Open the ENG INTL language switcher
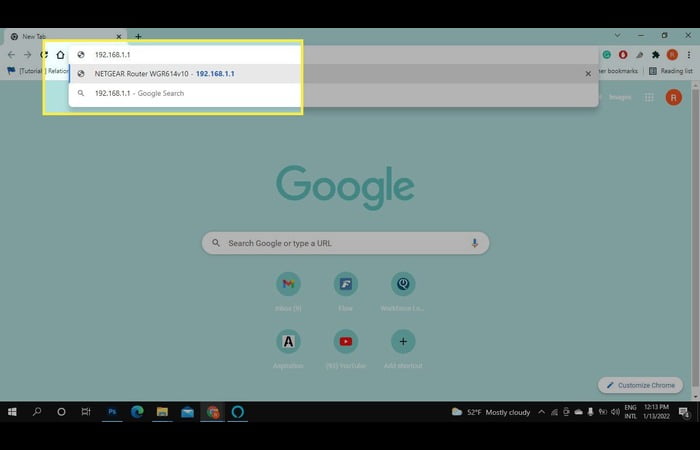 point(630,412)
